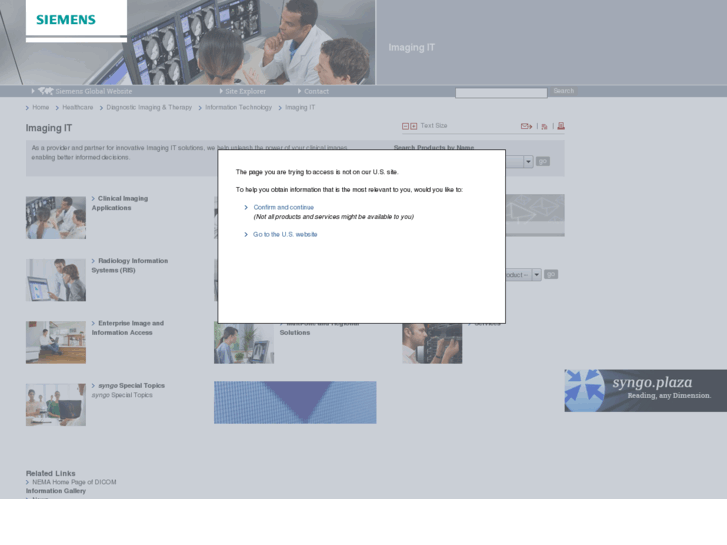The image size is (727, 545).
Task: Click the Radiology Information Systems thumbnail
Action: tap(56, 280)
